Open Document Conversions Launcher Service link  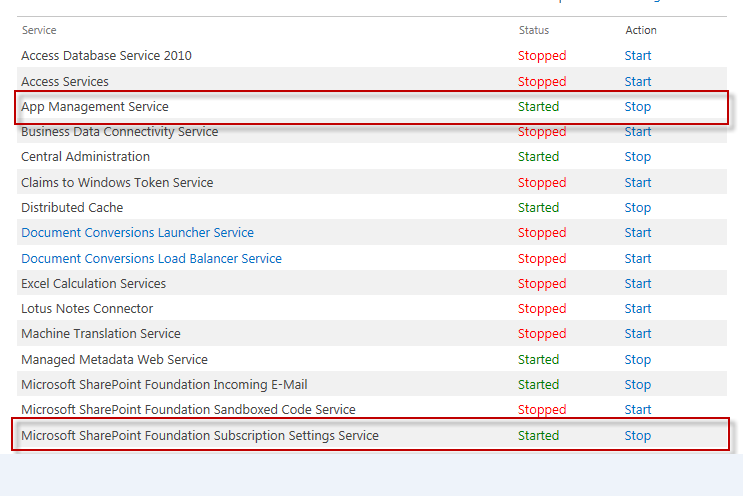(137, 233)
